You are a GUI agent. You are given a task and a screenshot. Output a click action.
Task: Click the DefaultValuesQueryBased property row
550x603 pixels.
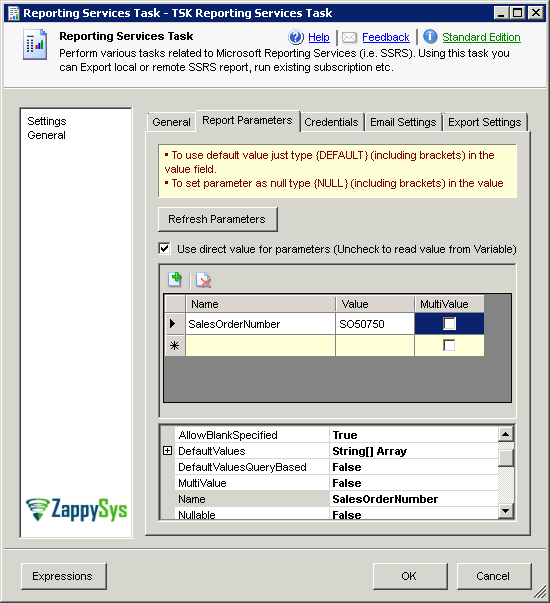point(337,467)
